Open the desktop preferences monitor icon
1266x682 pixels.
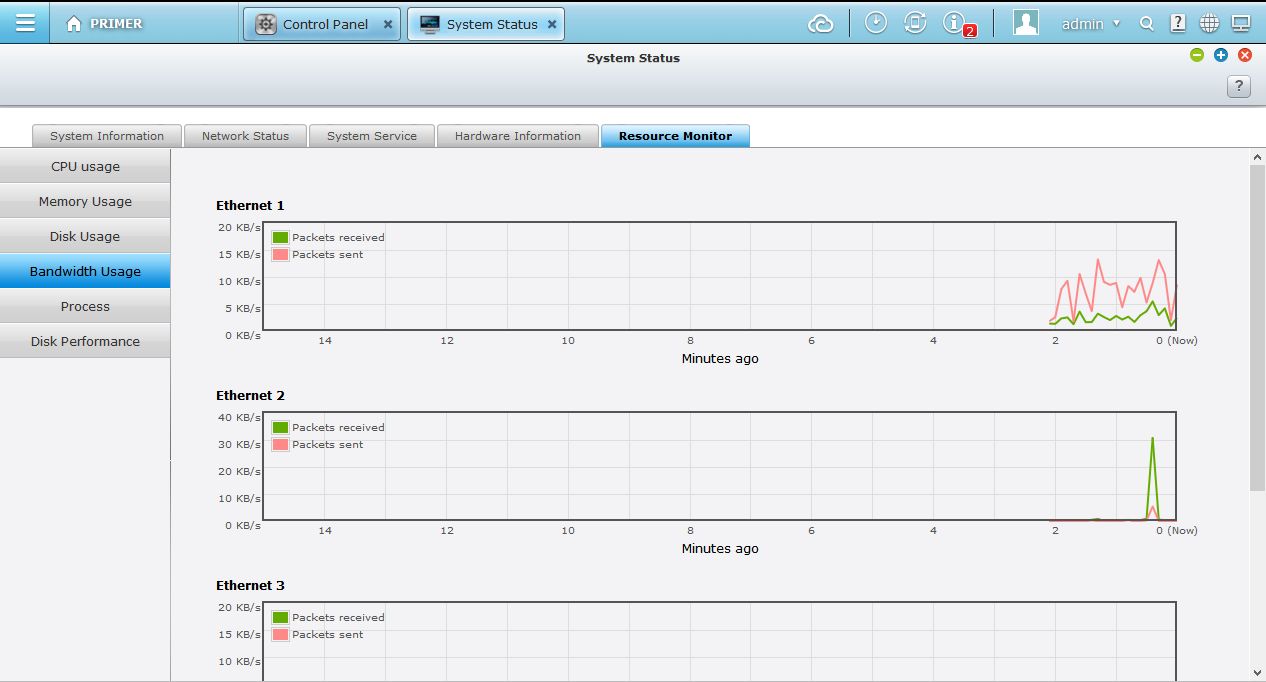(x=1241, y=24)
